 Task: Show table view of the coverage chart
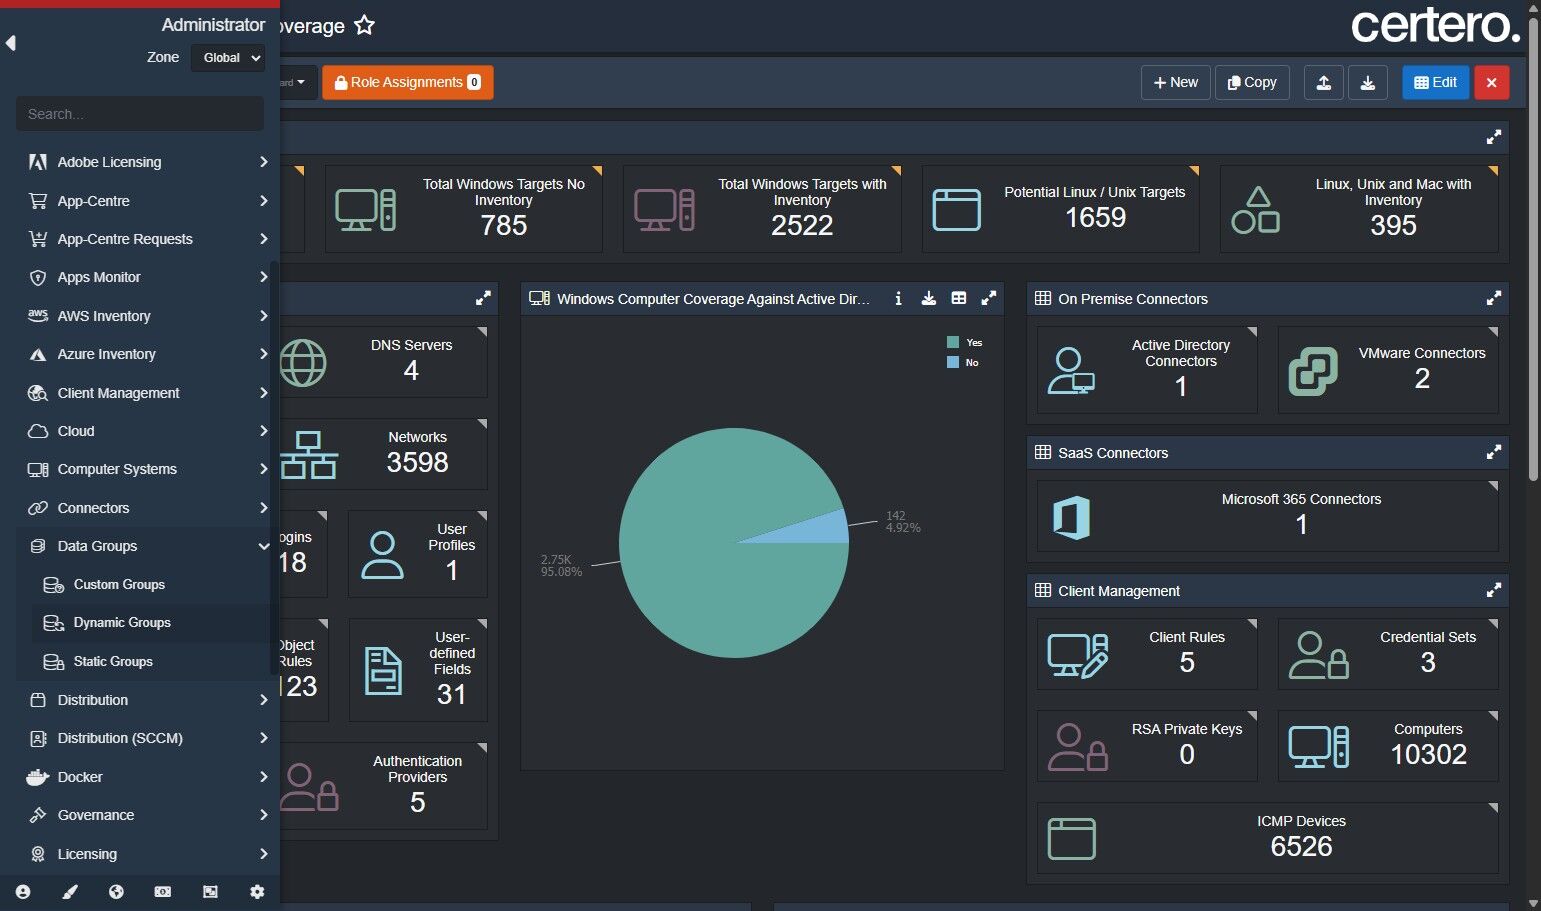coord(959,298)
